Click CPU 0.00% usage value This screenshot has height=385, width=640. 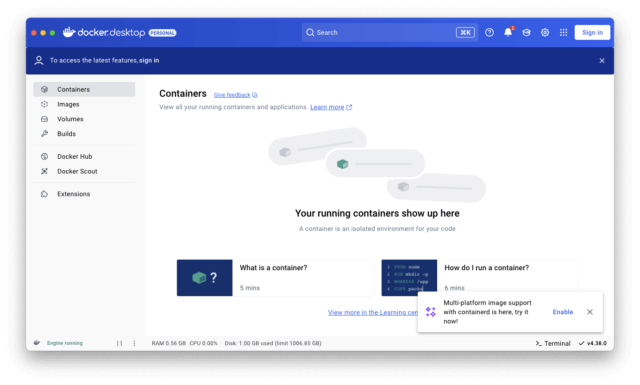click(x=203, y=343)
